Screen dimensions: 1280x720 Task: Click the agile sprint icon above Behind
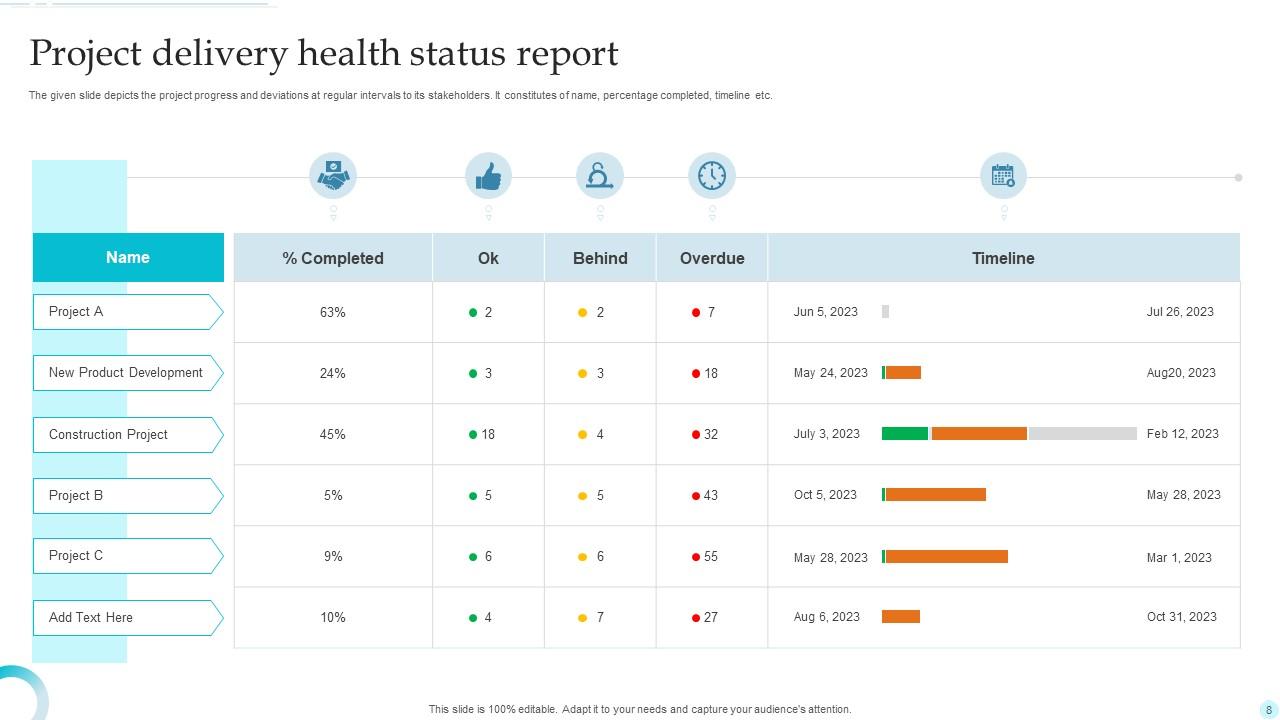coord(600,177)
